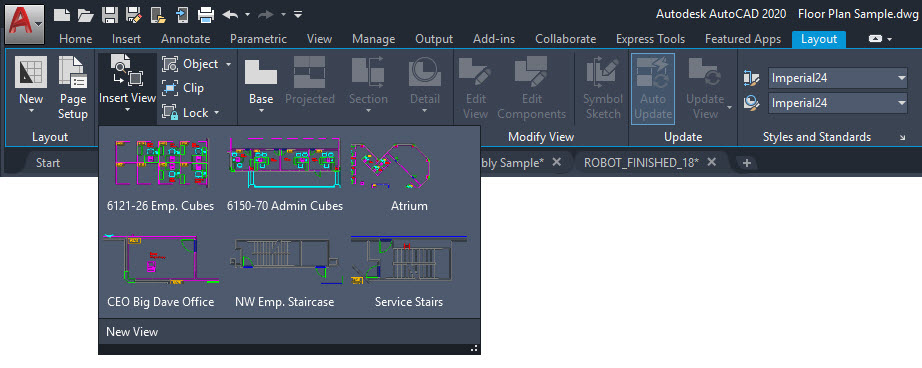The height and width of the screenshot is (368, 922).
Task: Click the Plot printer icon
Action: [x=205, y=14]
